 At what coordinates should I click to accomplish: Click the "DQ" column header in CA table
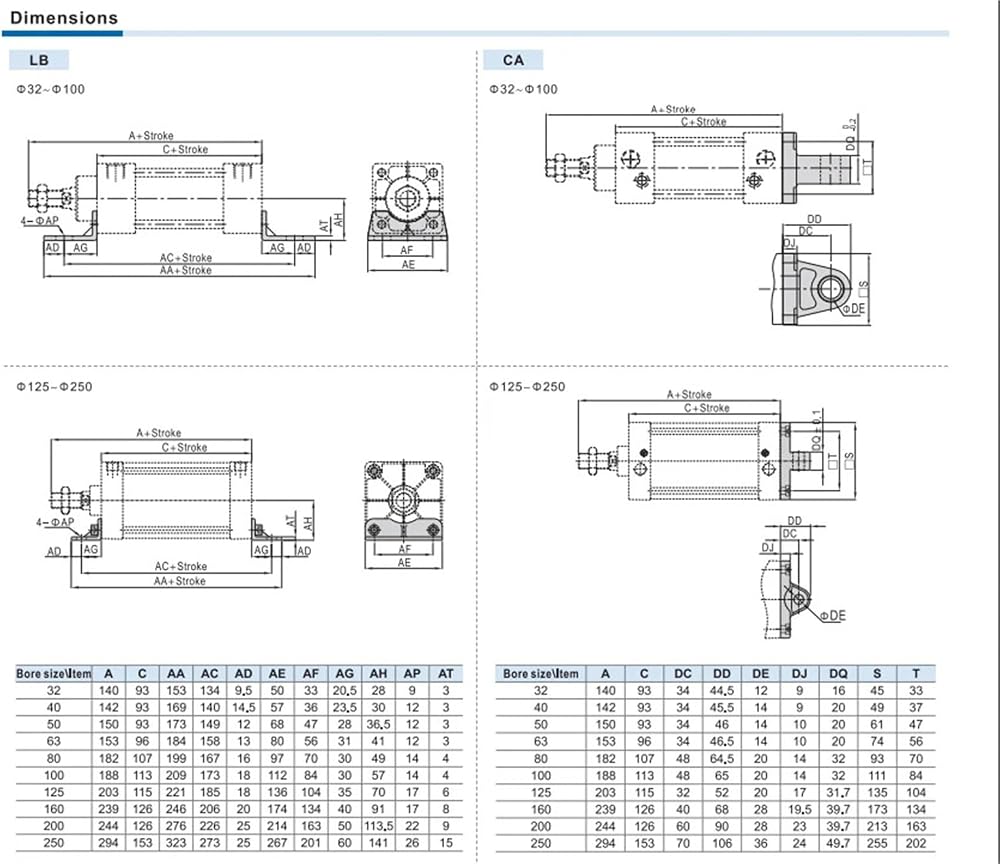pyautogui.click(x=839, y=673)
